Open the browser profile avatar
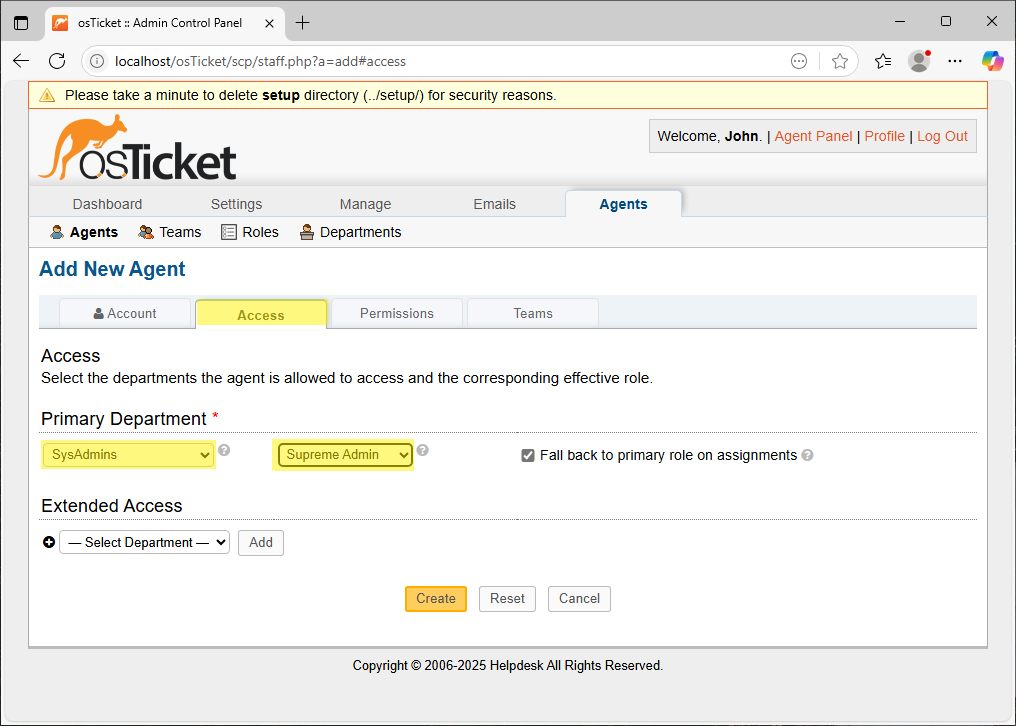This screenshot has height=726, width=1016. point(919,61)
